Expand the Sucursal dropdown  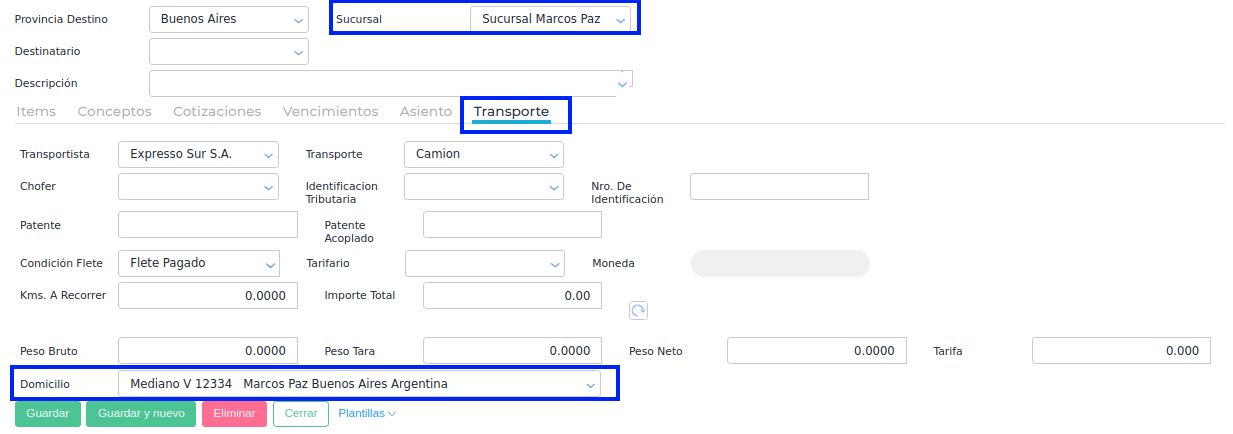point(551,19)
